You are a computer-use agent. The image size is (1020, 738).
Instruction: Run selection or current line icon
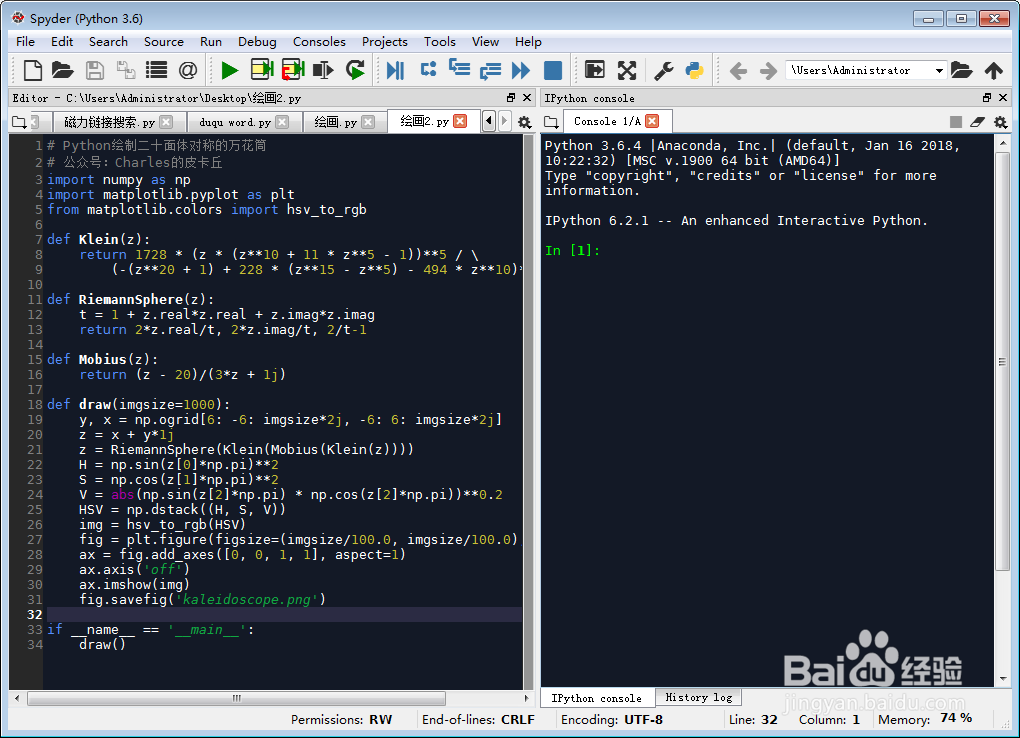point(323,70)
